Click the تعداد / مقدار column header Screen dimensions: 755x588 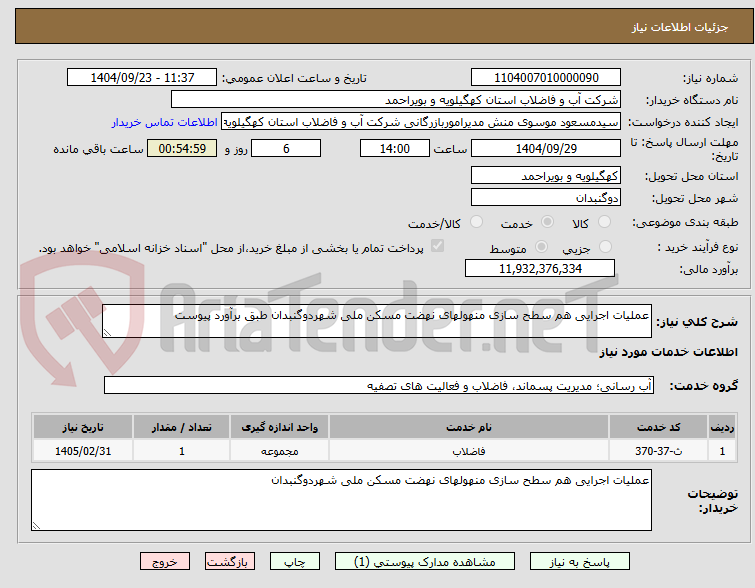tap(182, 427)
